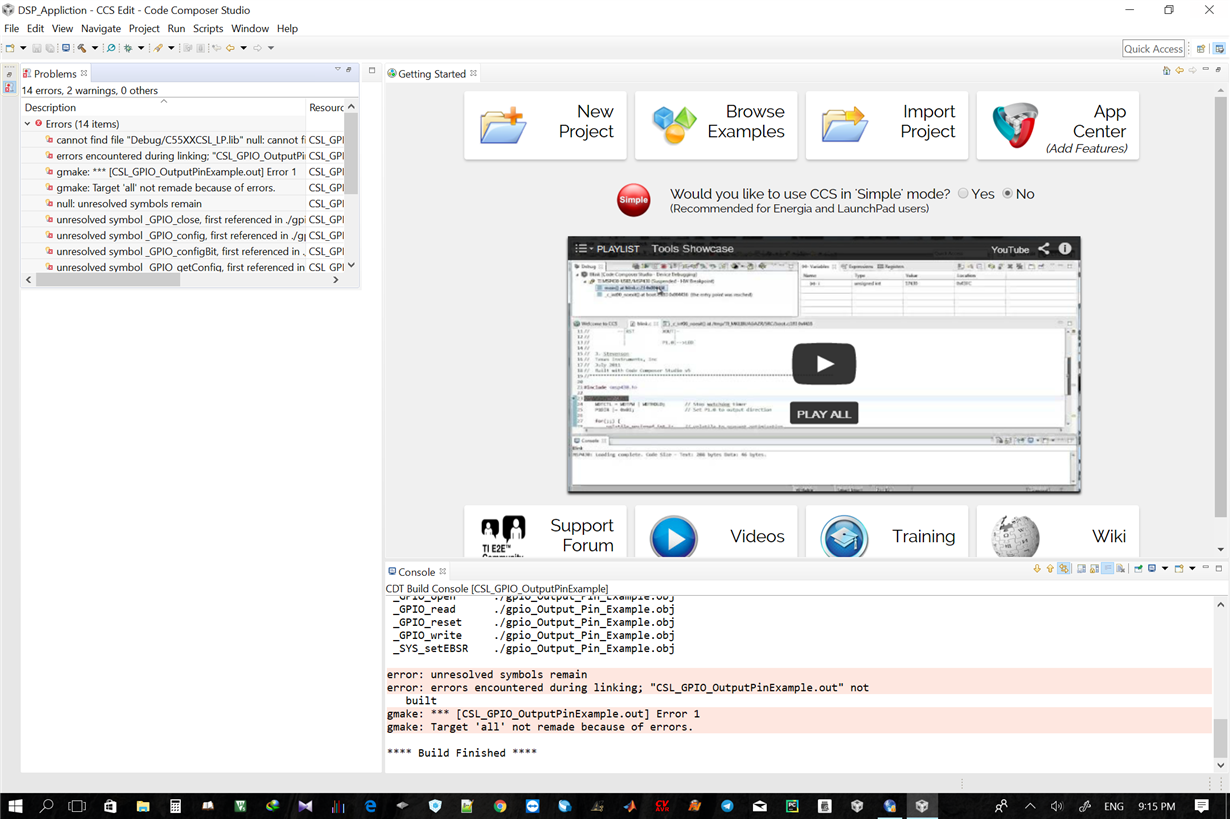Select 'gmake: Target all not remade' error

pos(165,187)
